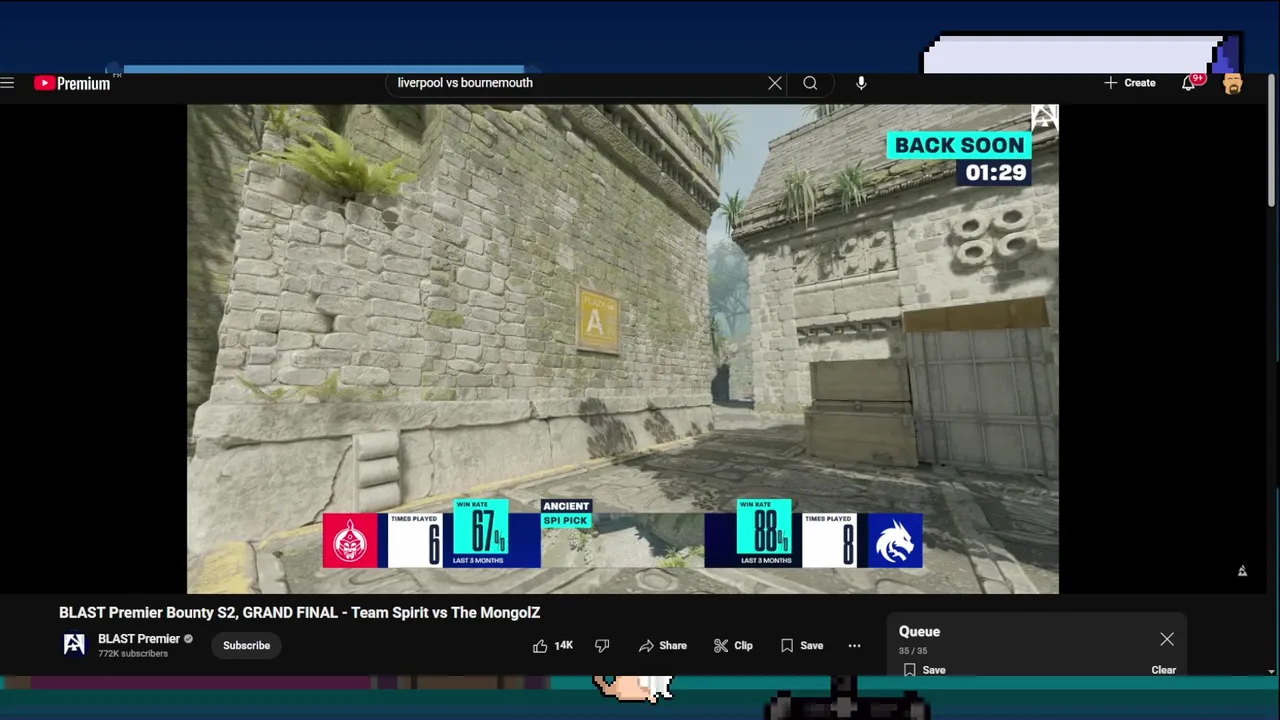1280x720 pixels.
Task: Click the 772K subscribers text
Action: 133,654
